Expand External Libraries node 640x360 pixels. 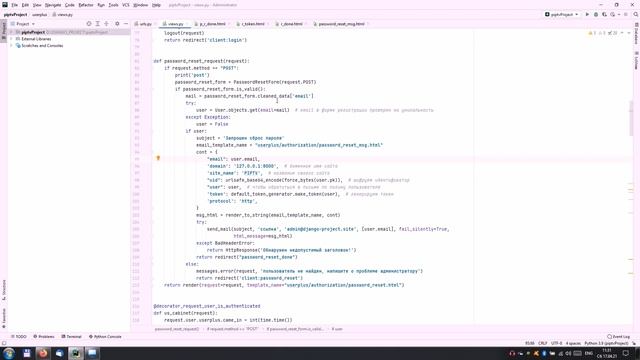pyautogui.click(x=11, y=39)
